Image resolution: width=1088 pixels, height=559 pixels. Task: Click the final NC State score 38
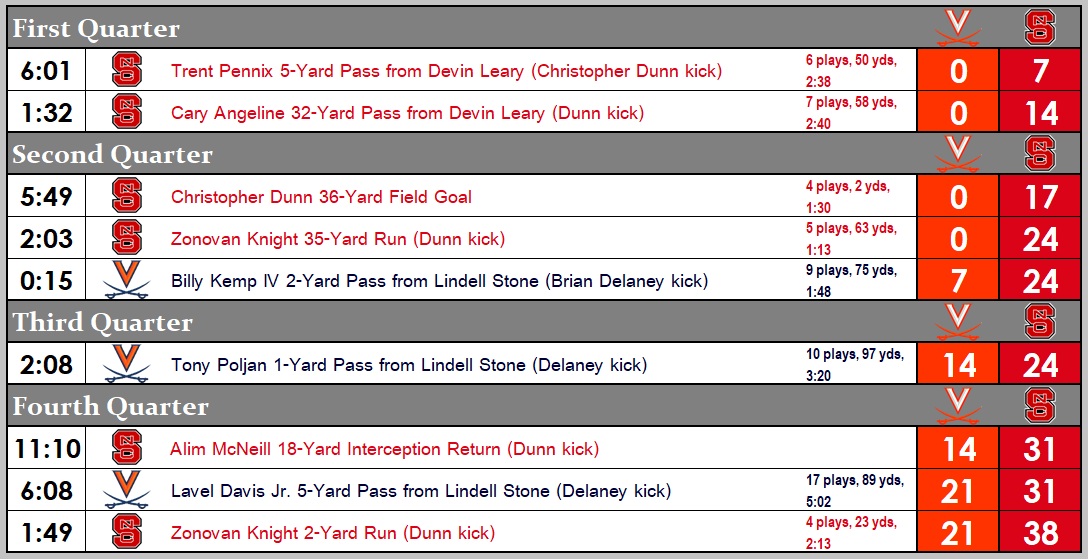(x=1041, y=533)
